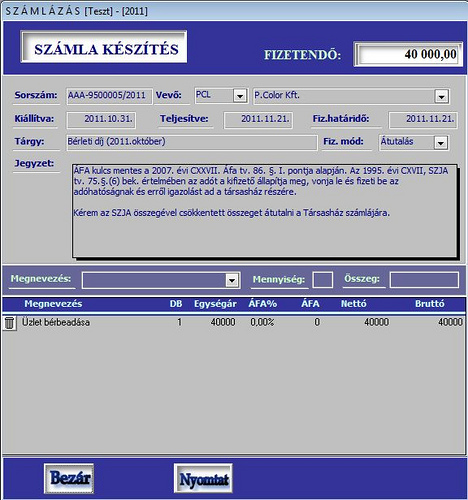Viewport: 468px width, 500px height.
Task: Click the Fizetendő total amount box
Action: tap(408, 54)
